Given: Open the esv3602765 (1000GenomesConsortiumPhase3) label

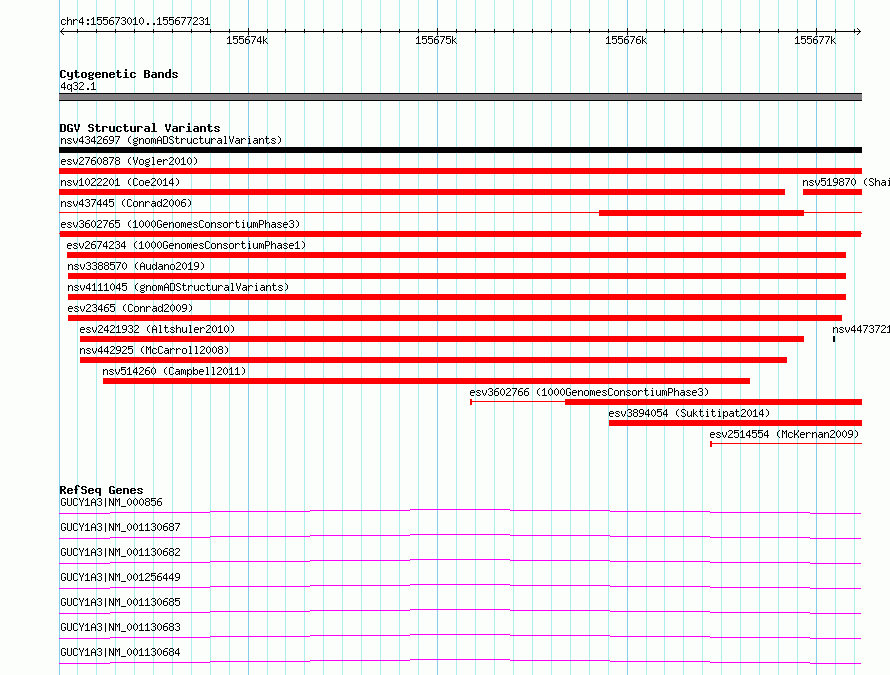Looking at the screenshot, I should click(x=180, y=224).
